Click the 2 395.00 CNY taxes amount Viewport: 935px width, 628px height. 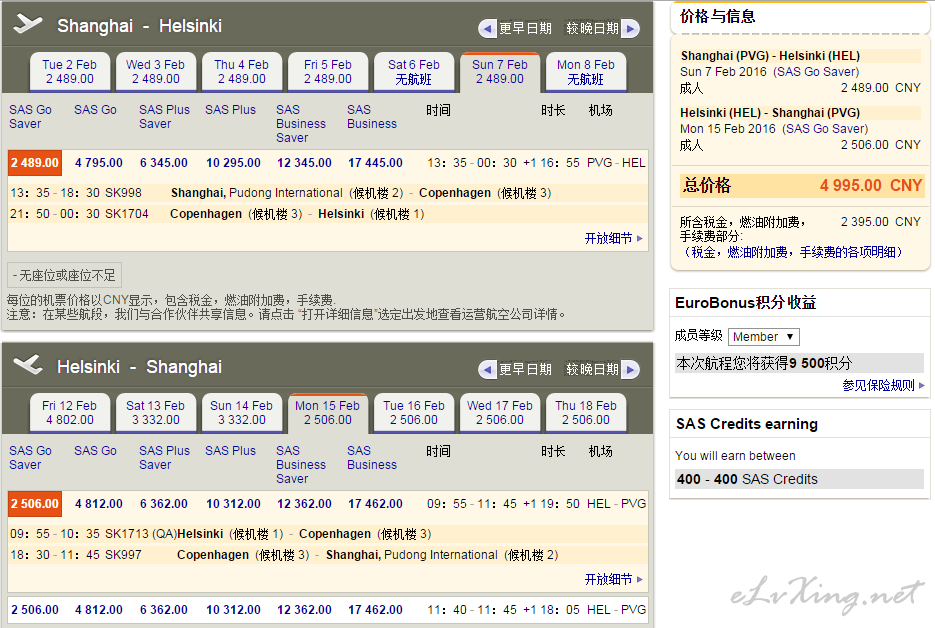(881, 222)
